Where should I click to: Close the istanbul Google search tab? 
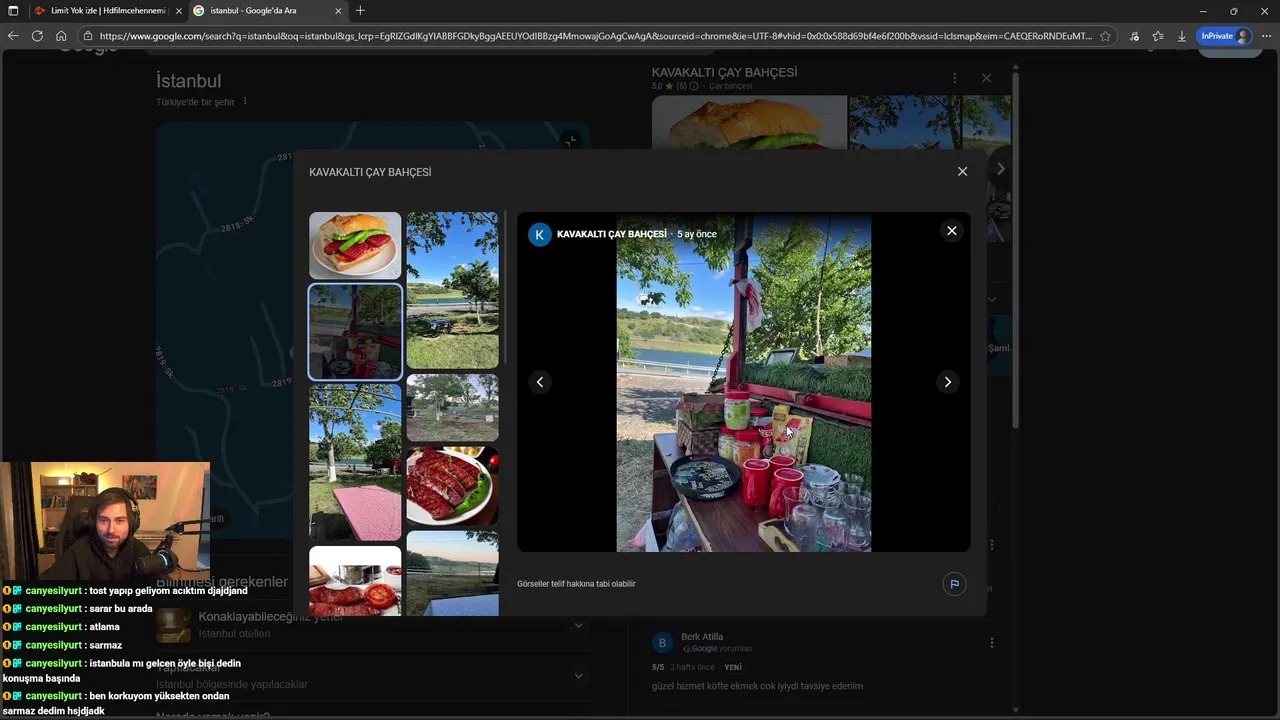[338, 11]
